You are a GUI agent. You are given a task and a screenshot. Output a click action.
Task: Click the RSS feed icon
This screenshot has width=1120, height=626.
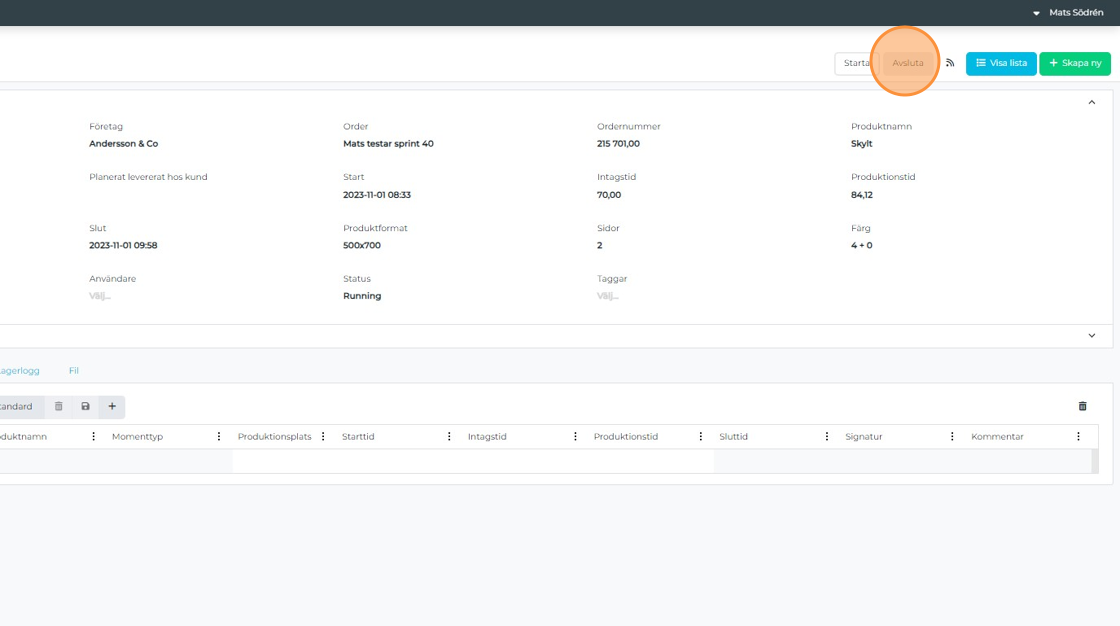pyautogui.click(x=950, y=63)
